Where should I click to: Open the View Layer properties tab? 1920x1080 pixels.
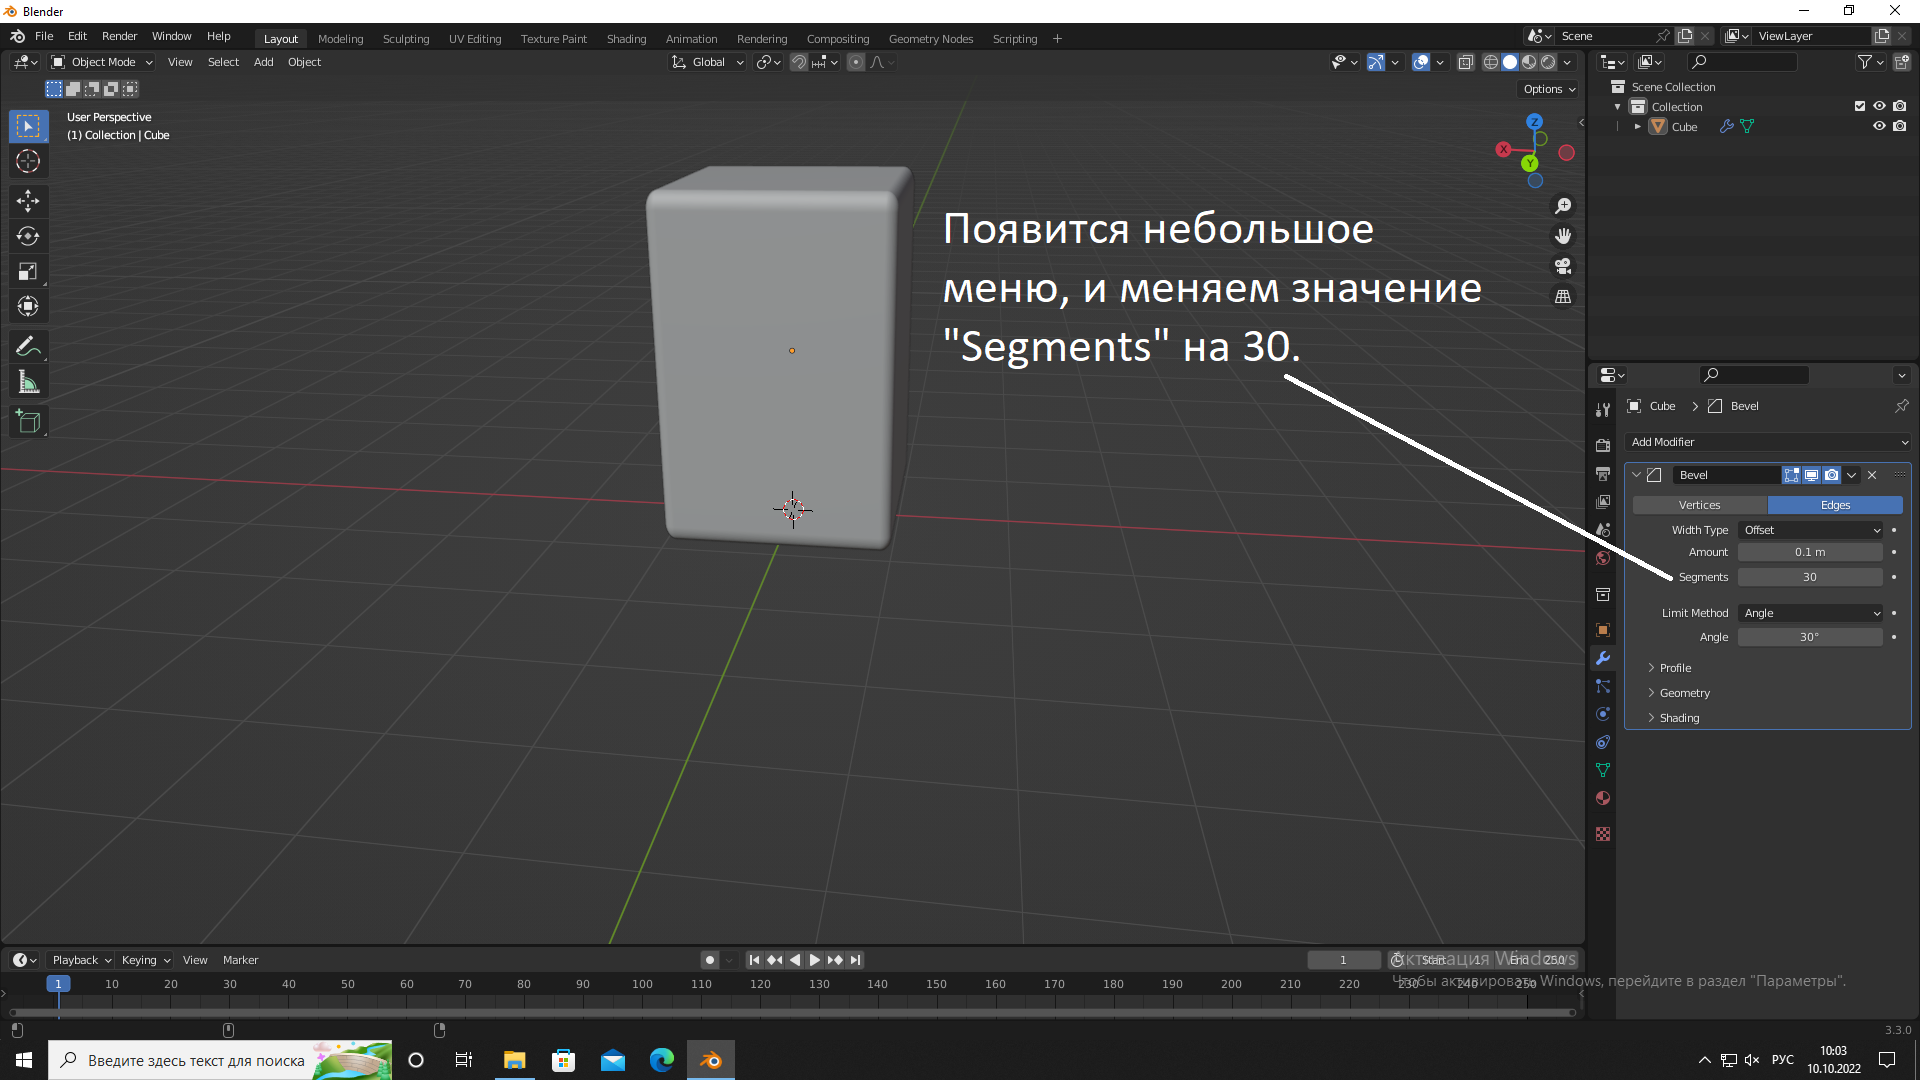(x=1603, y=501)
